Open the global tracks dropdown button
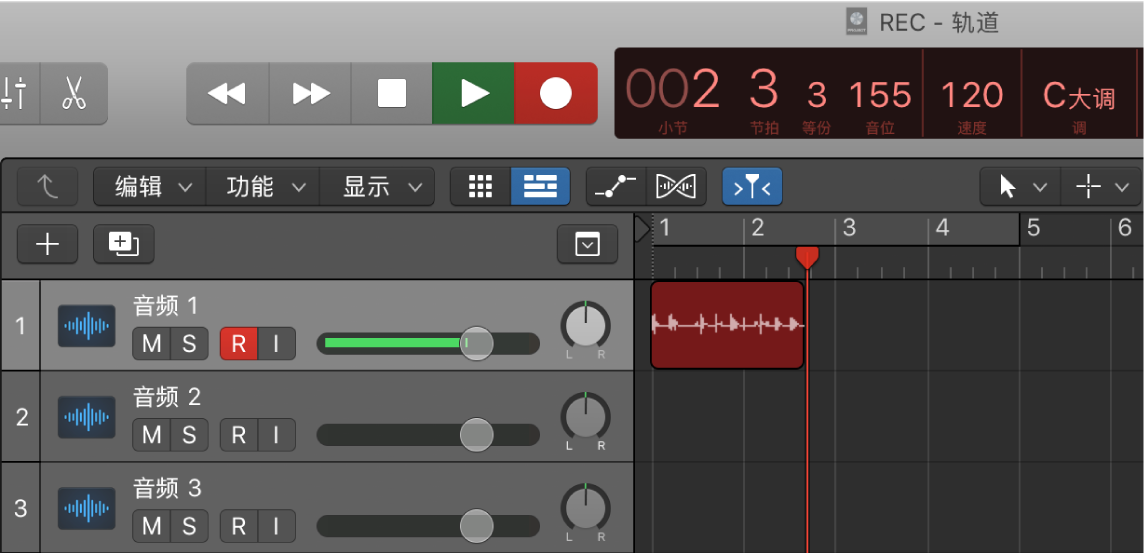The image size is (1144, 553). [587, 244]
